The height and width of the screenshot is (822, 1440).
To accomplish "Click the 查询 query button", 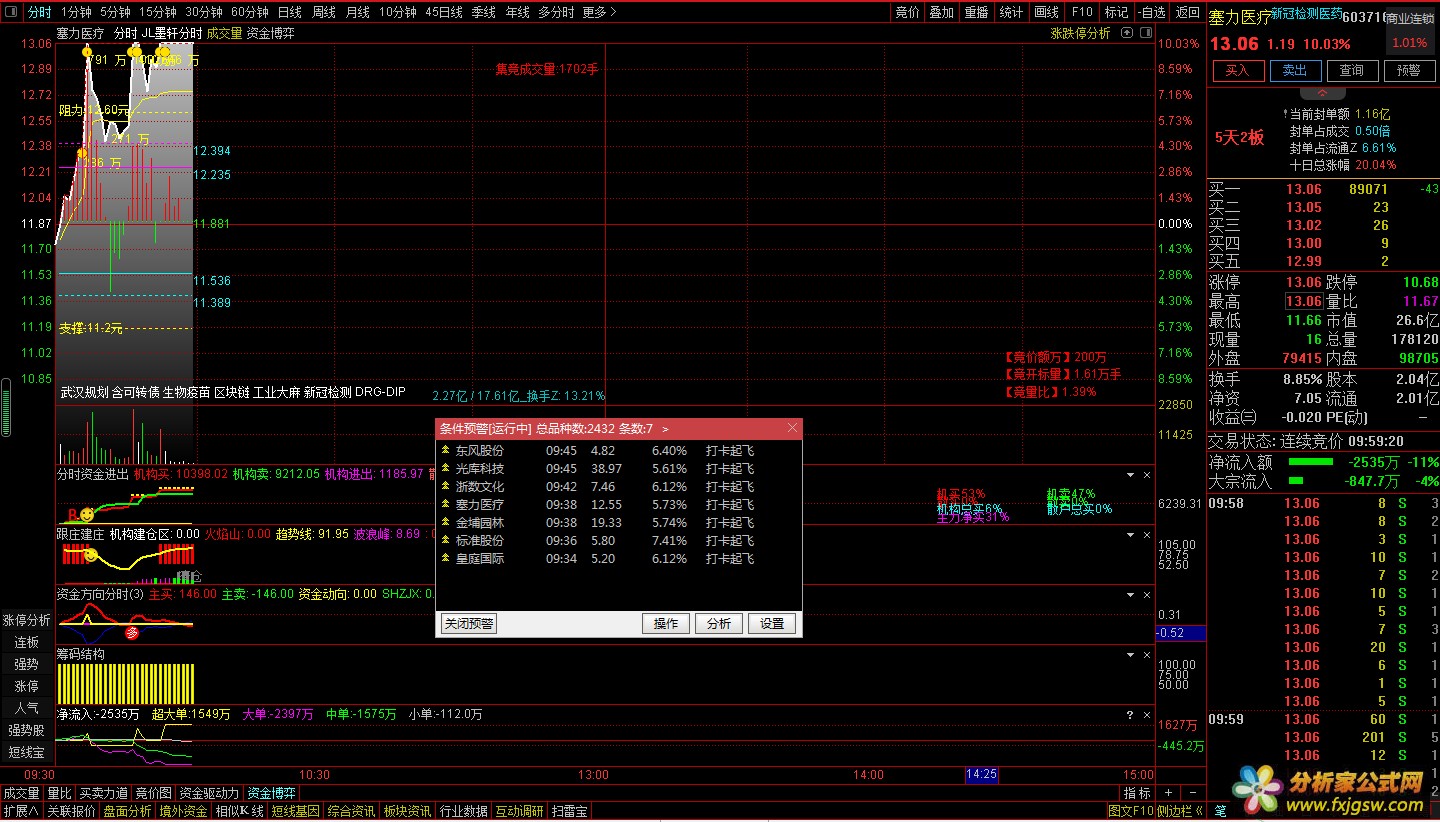I will pyautogui.click(x=1352, y=70).
